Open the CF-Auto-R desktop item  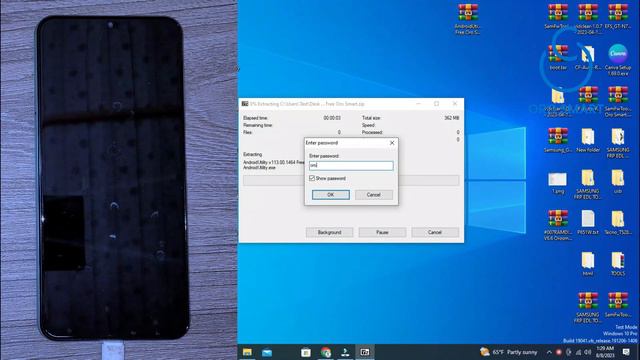point(588,57)
